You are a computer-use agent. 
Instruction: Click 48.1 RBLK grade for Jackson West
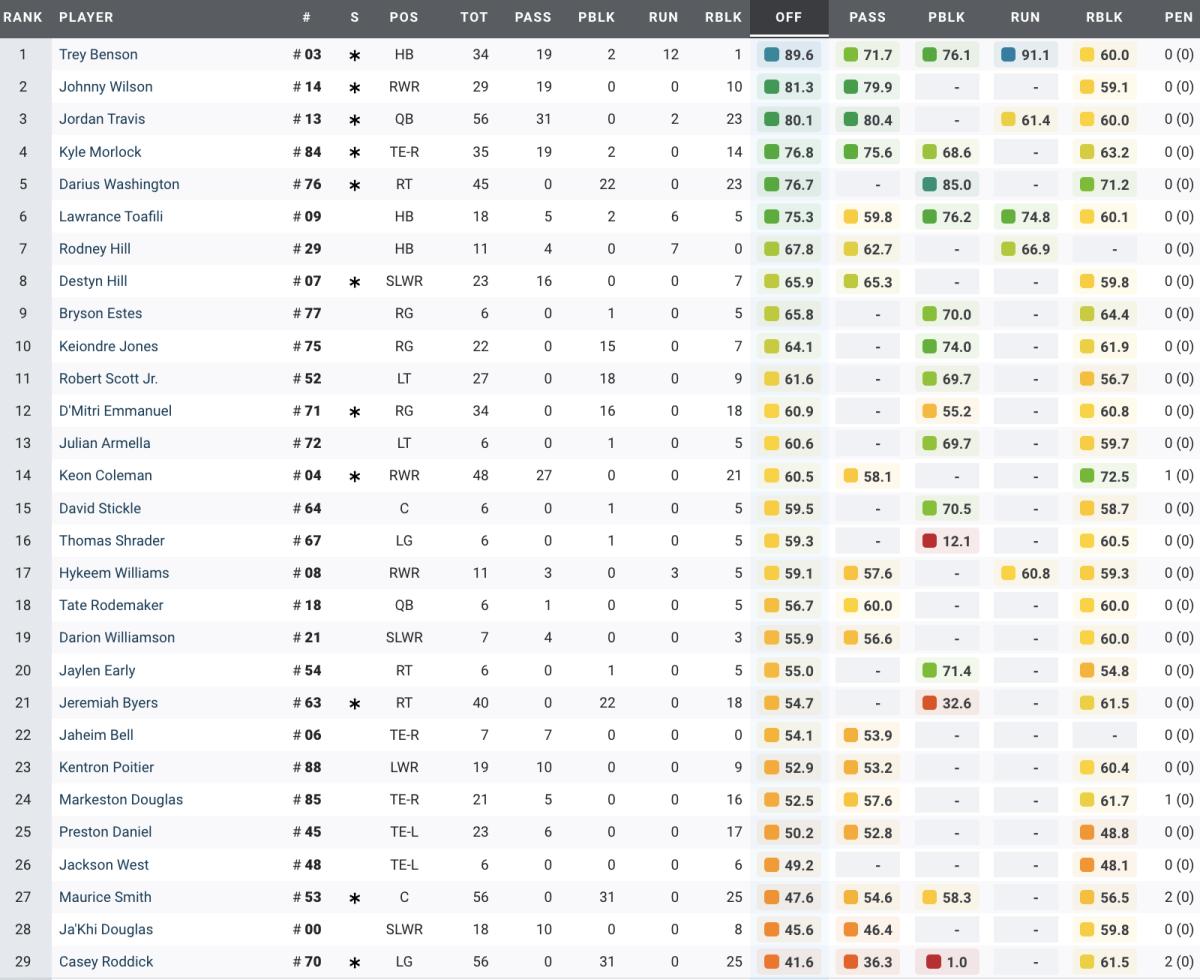[x=1104, y=865]
